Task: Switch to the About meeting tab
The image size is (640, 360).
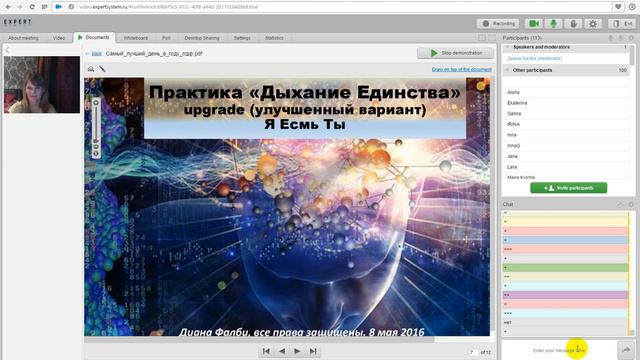Action: tap(23, 38)
